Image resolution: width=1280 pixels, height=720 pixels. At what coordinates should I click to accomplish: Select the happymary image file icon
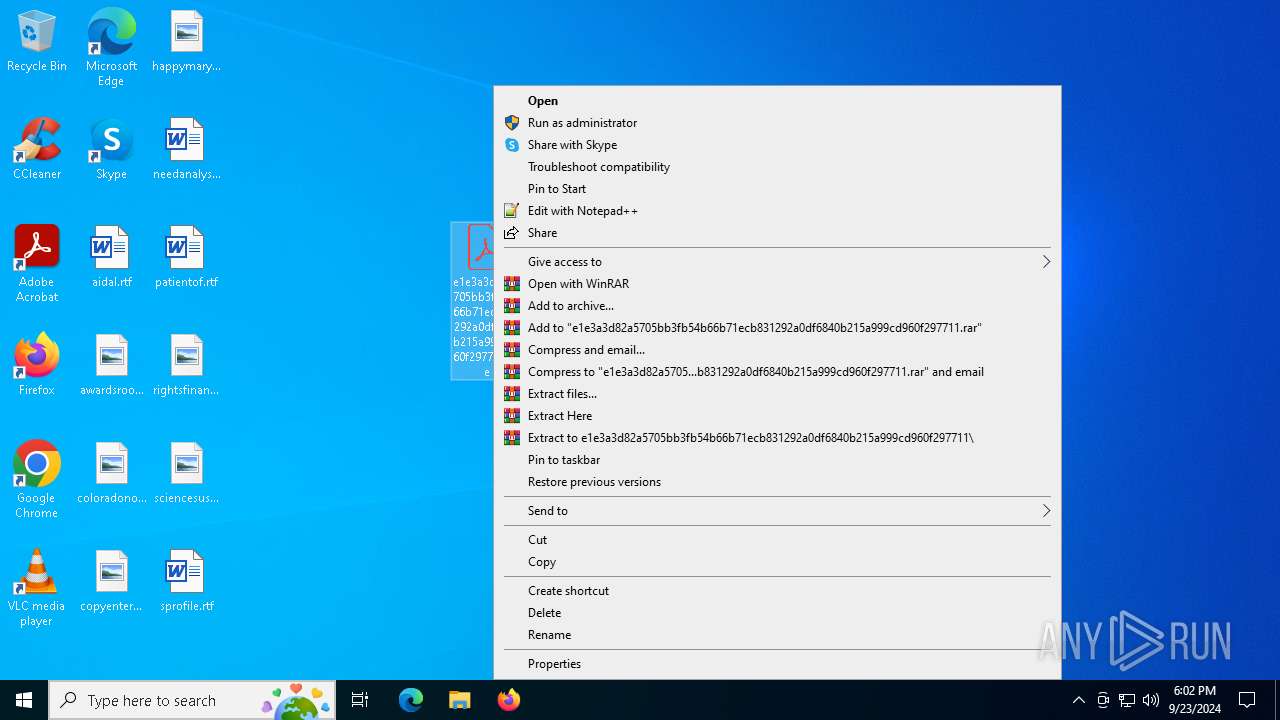pyautogui.click(x=186, y=42)
